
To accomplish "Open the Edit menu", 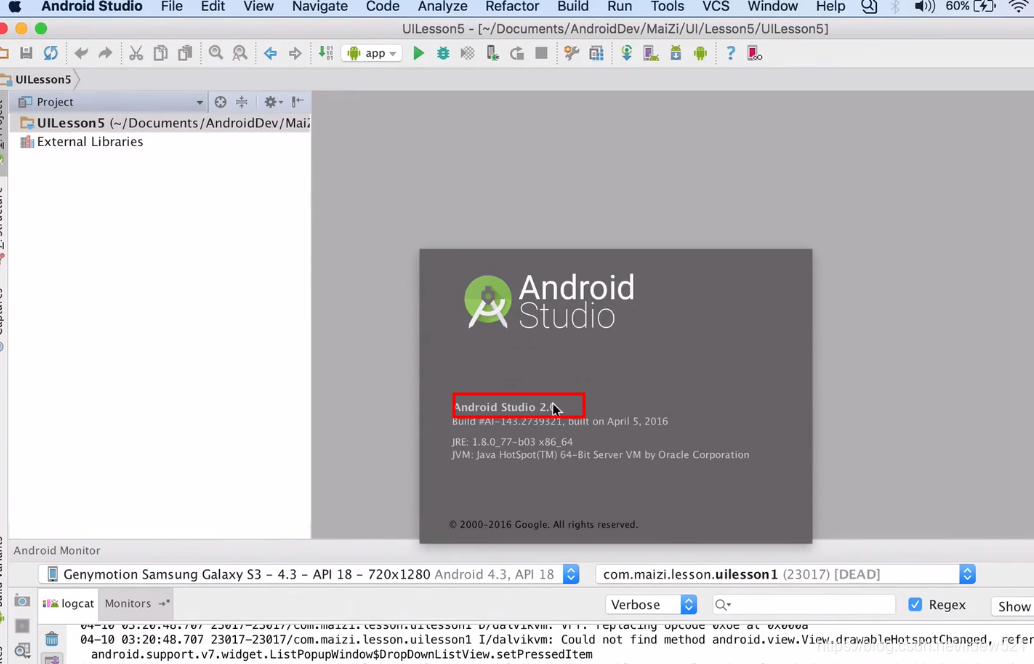I will [x=212, y=7].
